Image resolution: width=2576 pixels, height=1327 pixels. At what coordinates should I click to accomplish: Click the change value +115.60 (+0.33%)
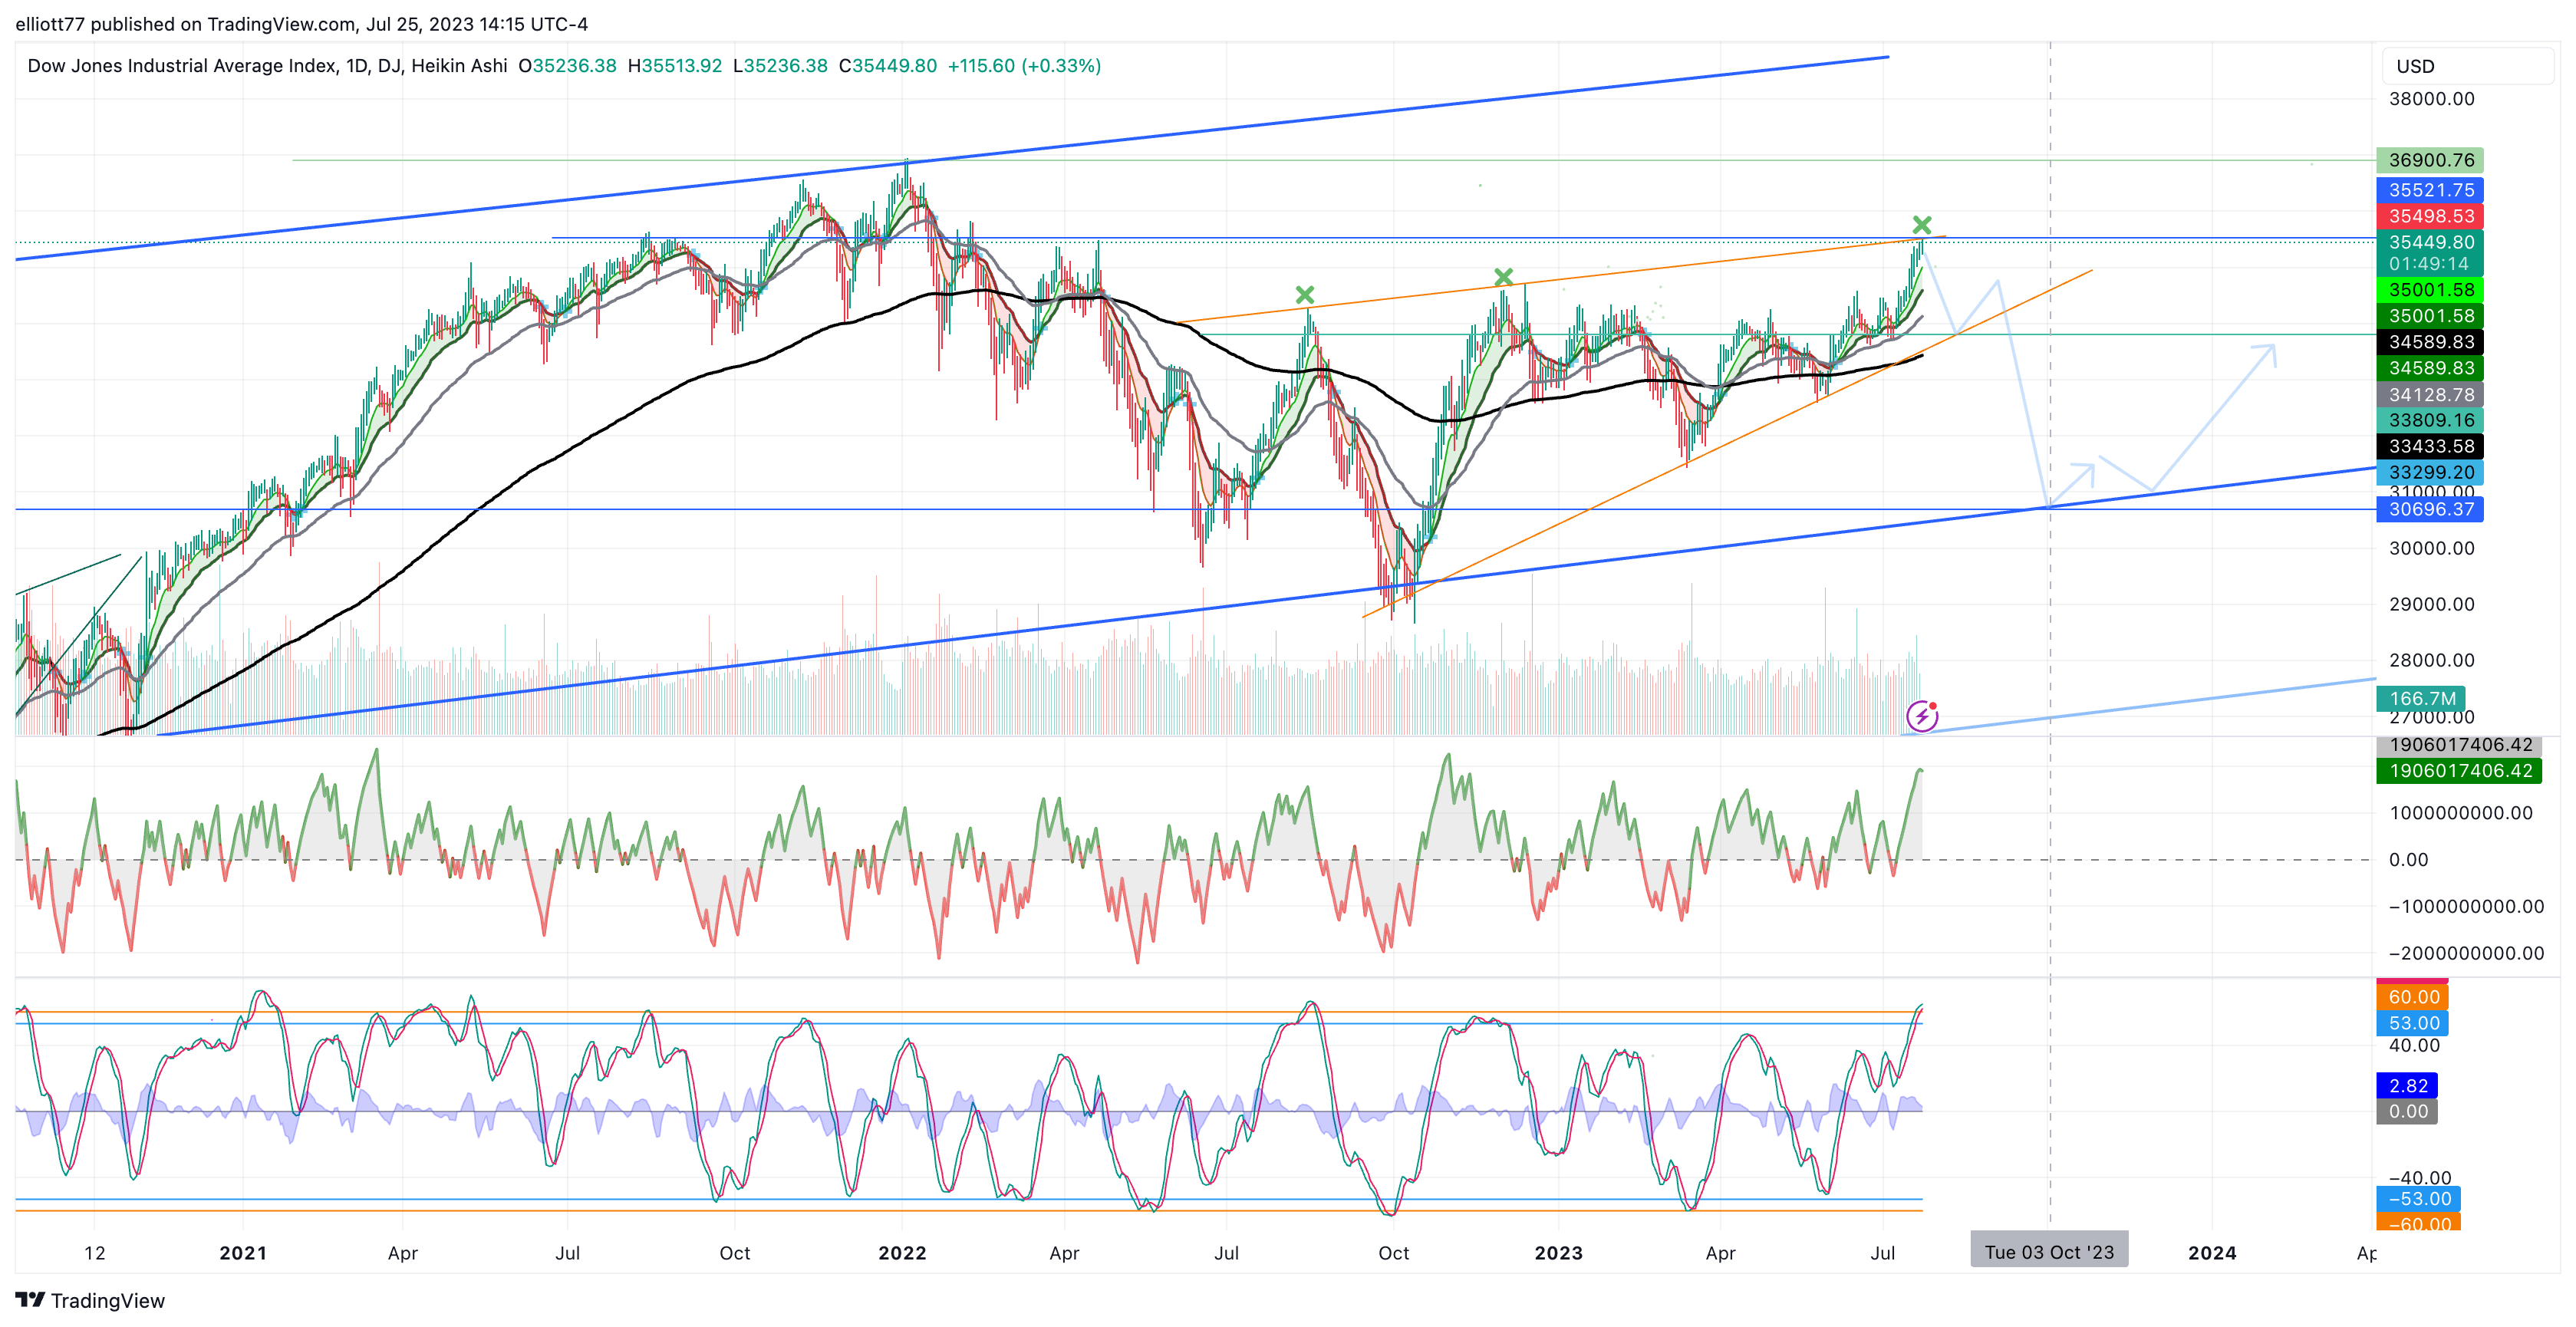pyautogui.click(x=1024, y=66)
